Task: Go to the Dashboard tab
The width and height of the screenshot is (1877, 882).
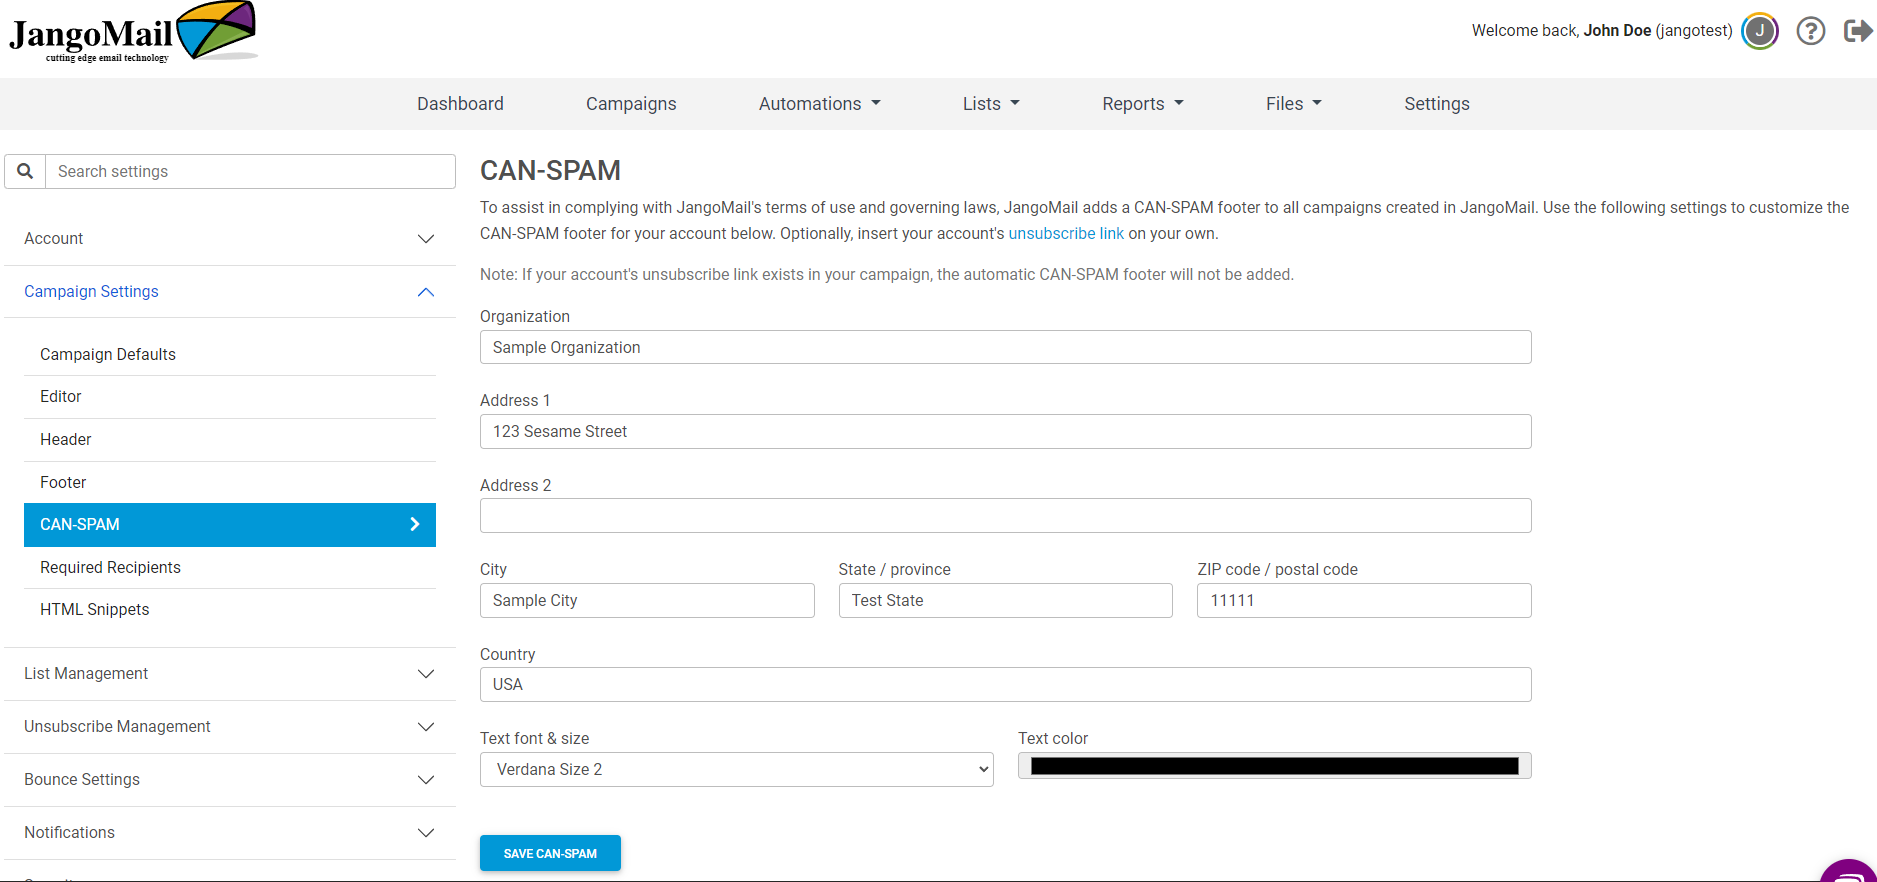Action: [460, 104]
